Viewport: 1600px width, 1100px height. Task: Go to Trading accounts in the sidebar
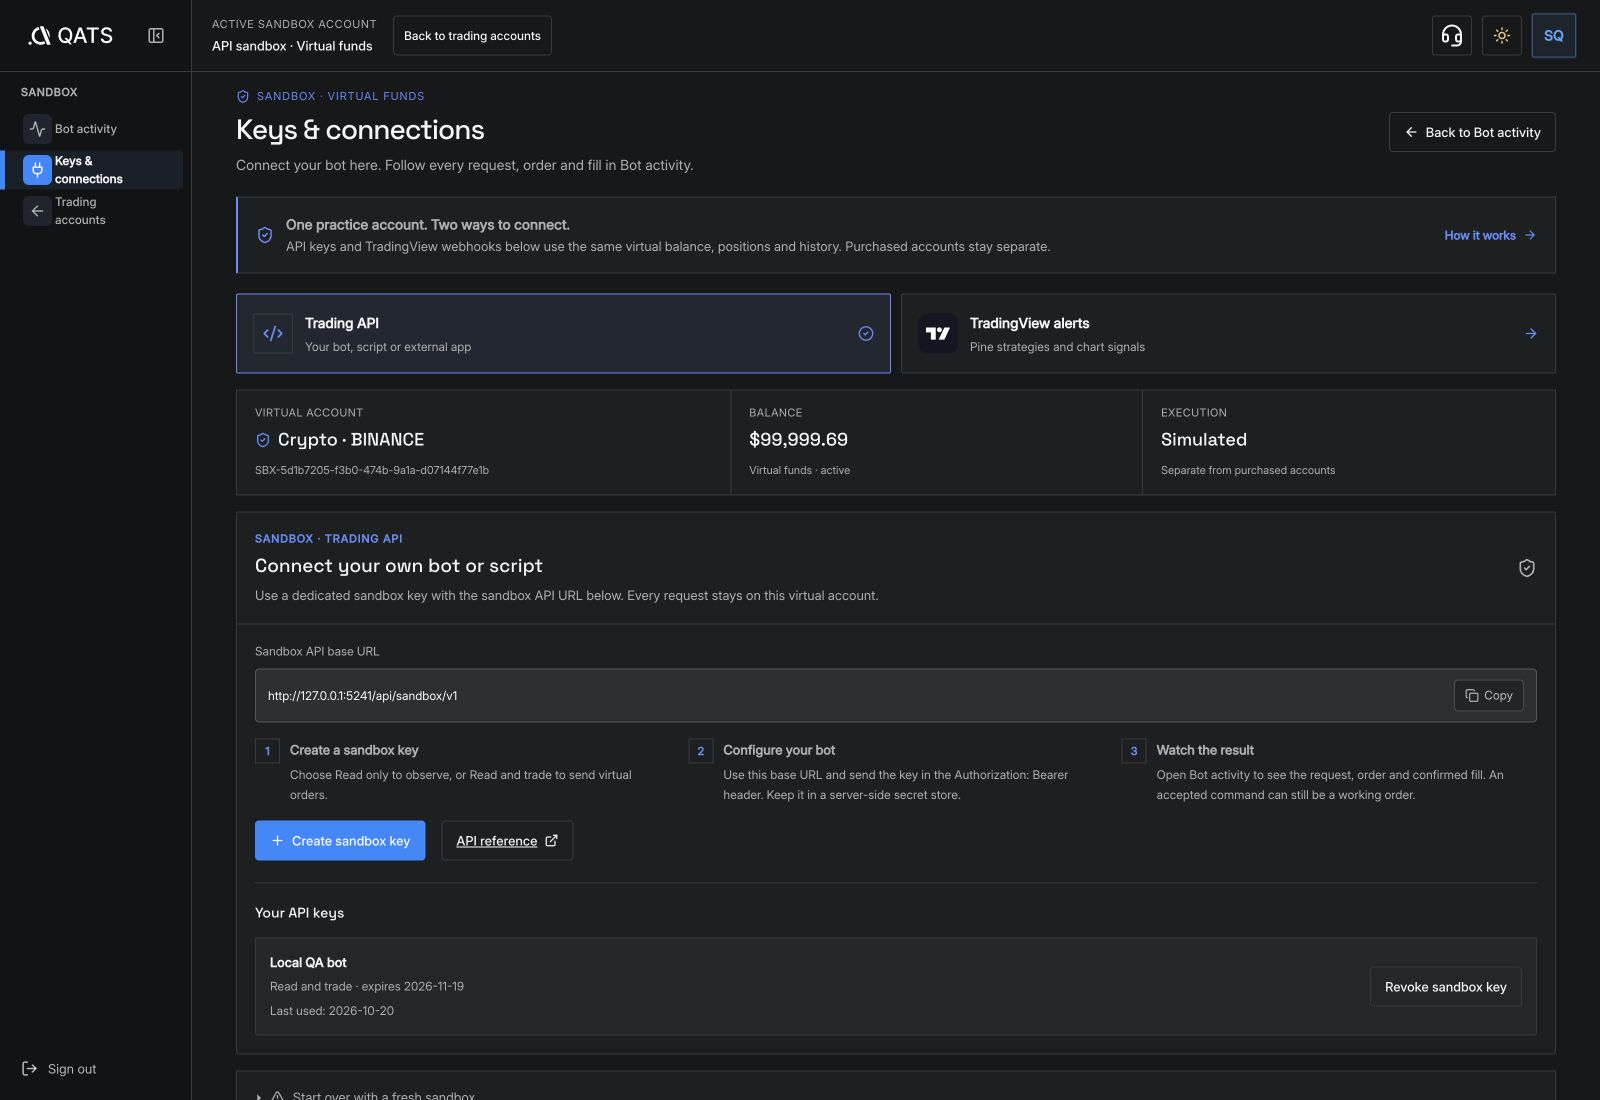pos(92,211)
